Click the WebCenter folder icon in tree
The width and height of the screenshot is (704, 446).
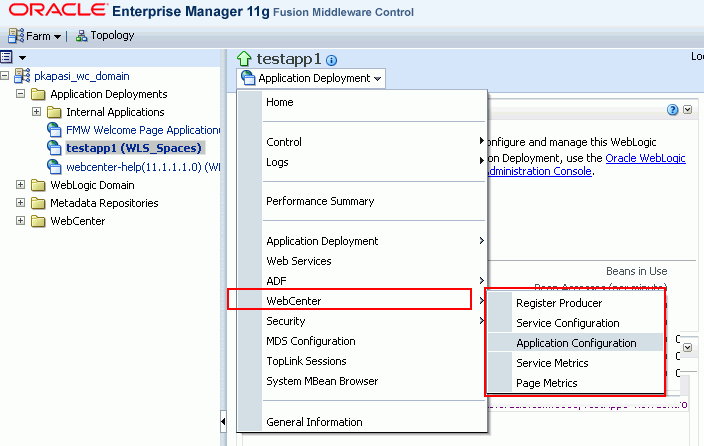click(38, 221)
